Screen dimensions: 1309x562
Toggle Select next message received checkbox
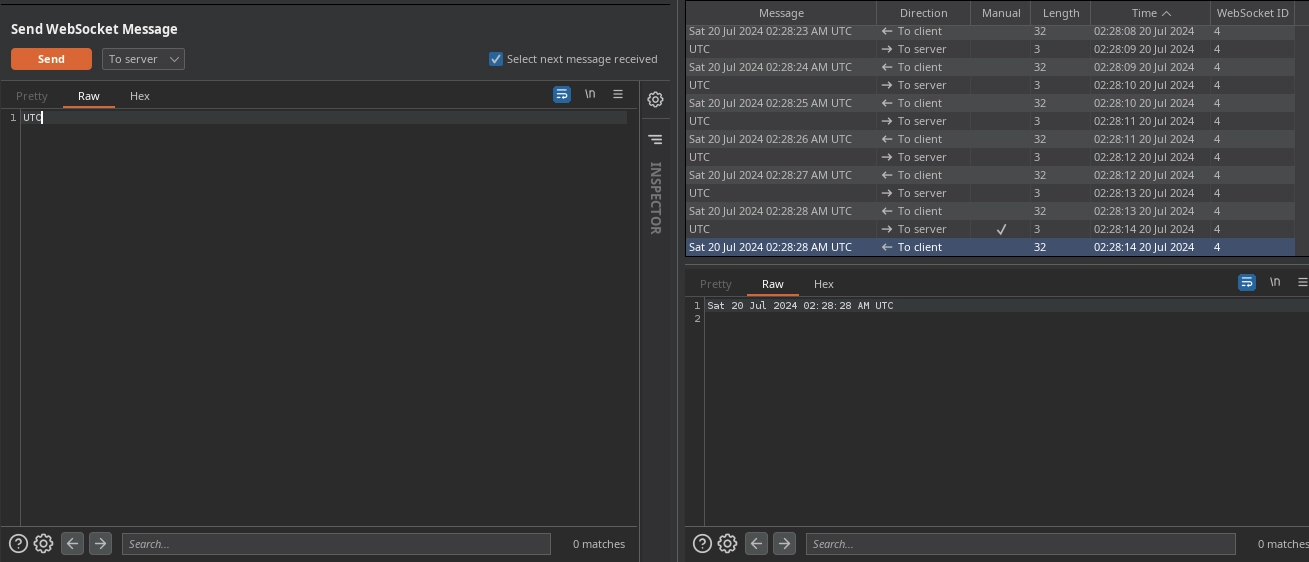(495, 59)
